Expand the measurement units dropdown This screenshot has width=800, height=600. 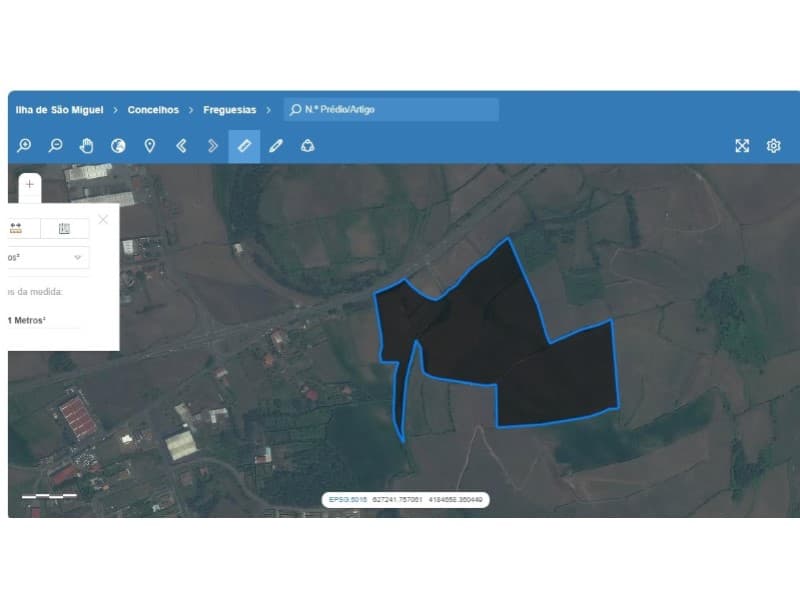click(x=77, y=258)
